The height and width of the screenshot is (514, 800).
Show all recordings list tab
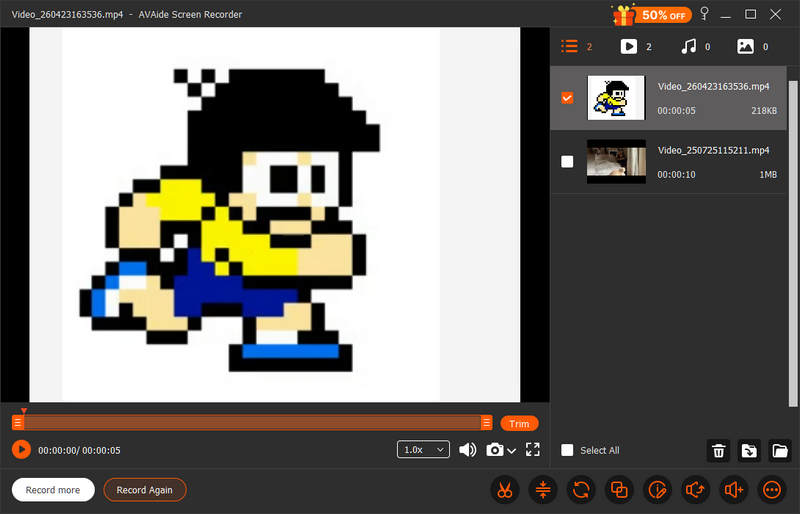577,46
